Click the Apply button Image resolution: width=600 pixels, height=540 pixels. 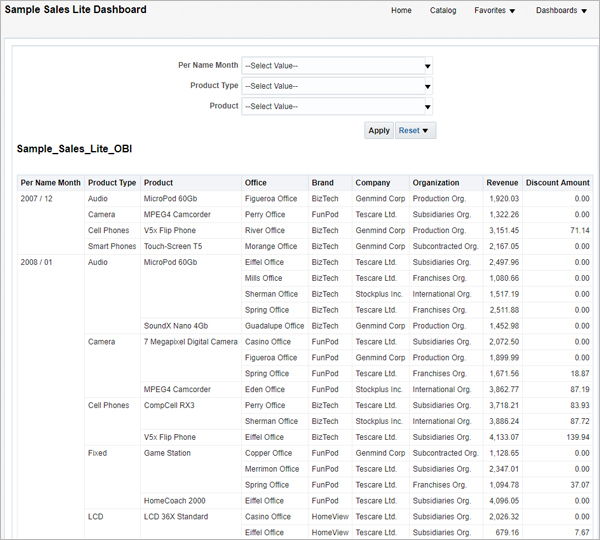[x=379, y=131]
